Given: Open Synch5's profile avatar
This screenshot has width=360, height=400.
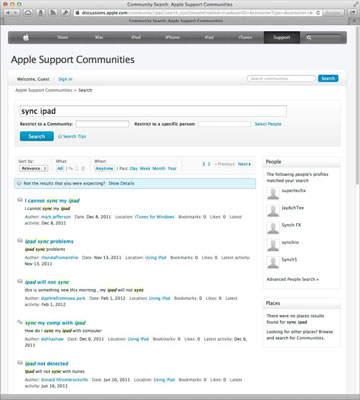Looking at the screenshot, I should click(x=273, y=263).
